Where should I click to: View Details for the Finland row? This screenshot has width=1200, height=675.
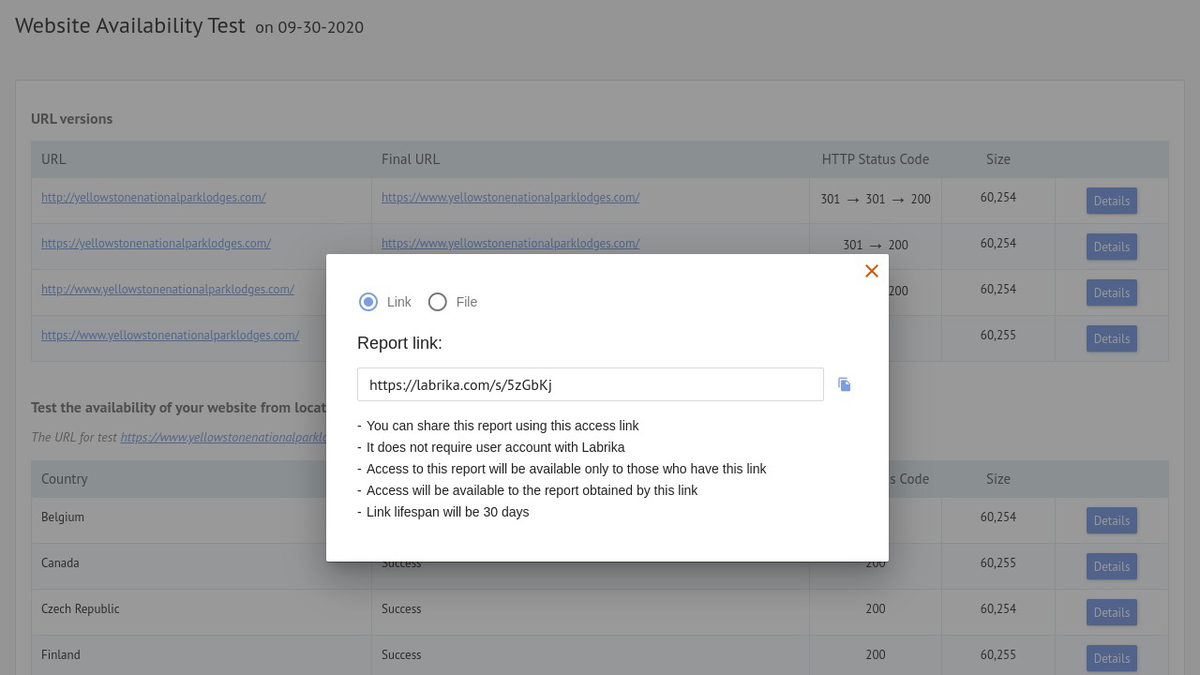click(x=1111, y=658)
